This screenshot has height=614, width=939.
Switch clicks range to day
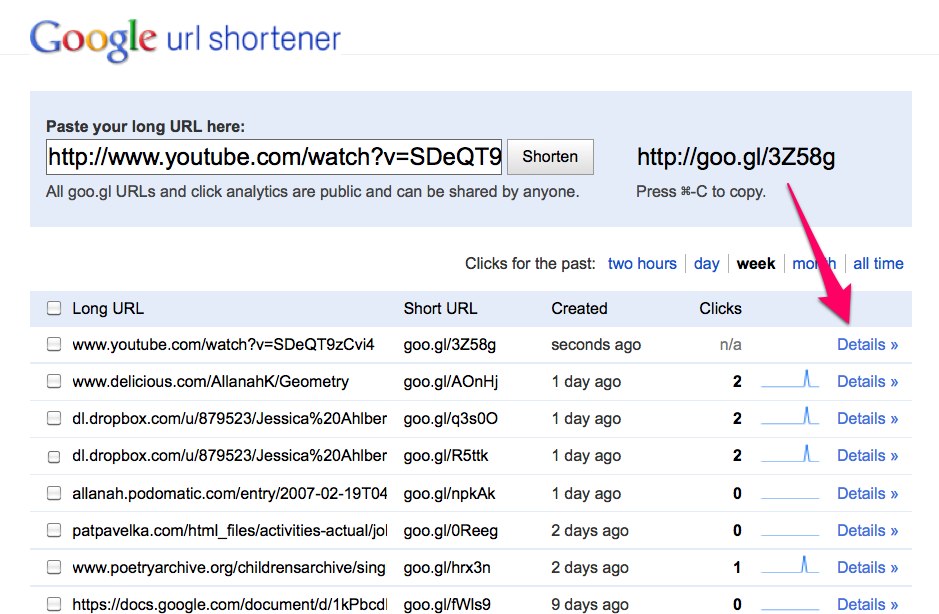(x=706, y=264)
